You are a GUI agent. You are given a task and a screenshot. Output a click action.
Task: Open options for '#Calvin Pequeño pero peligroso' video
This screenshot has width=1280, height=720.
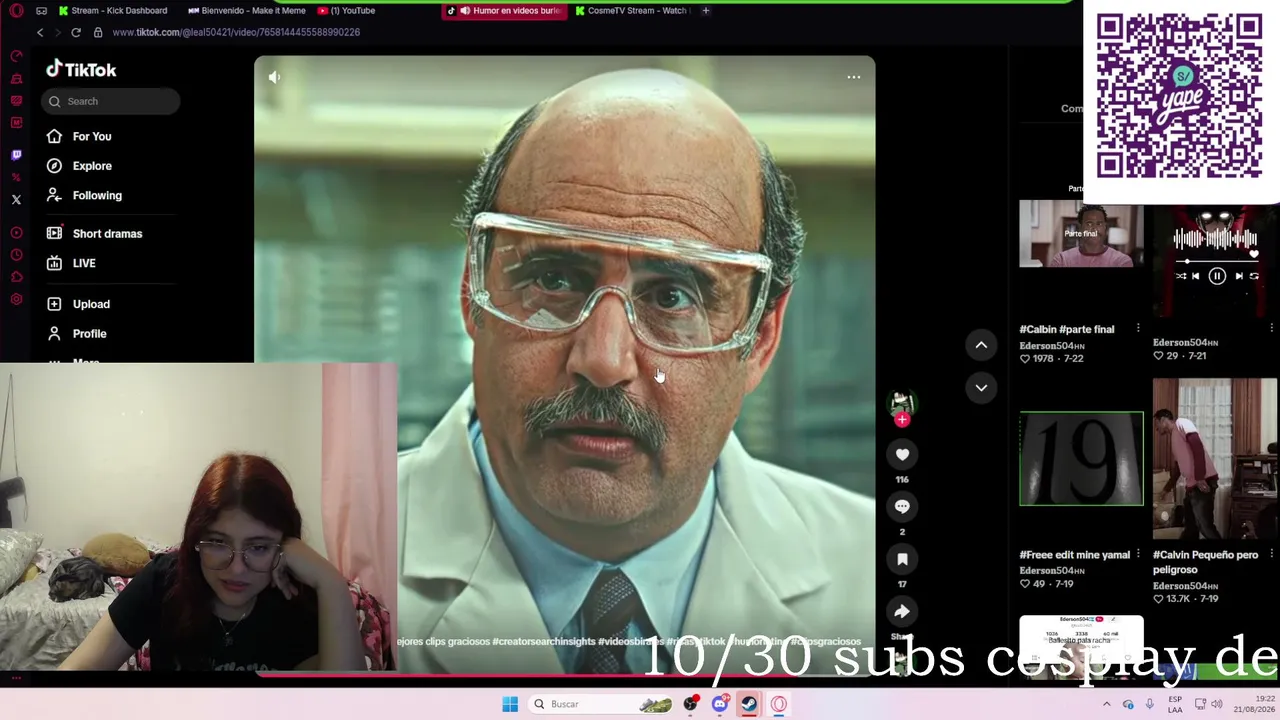coord(1271,554)
